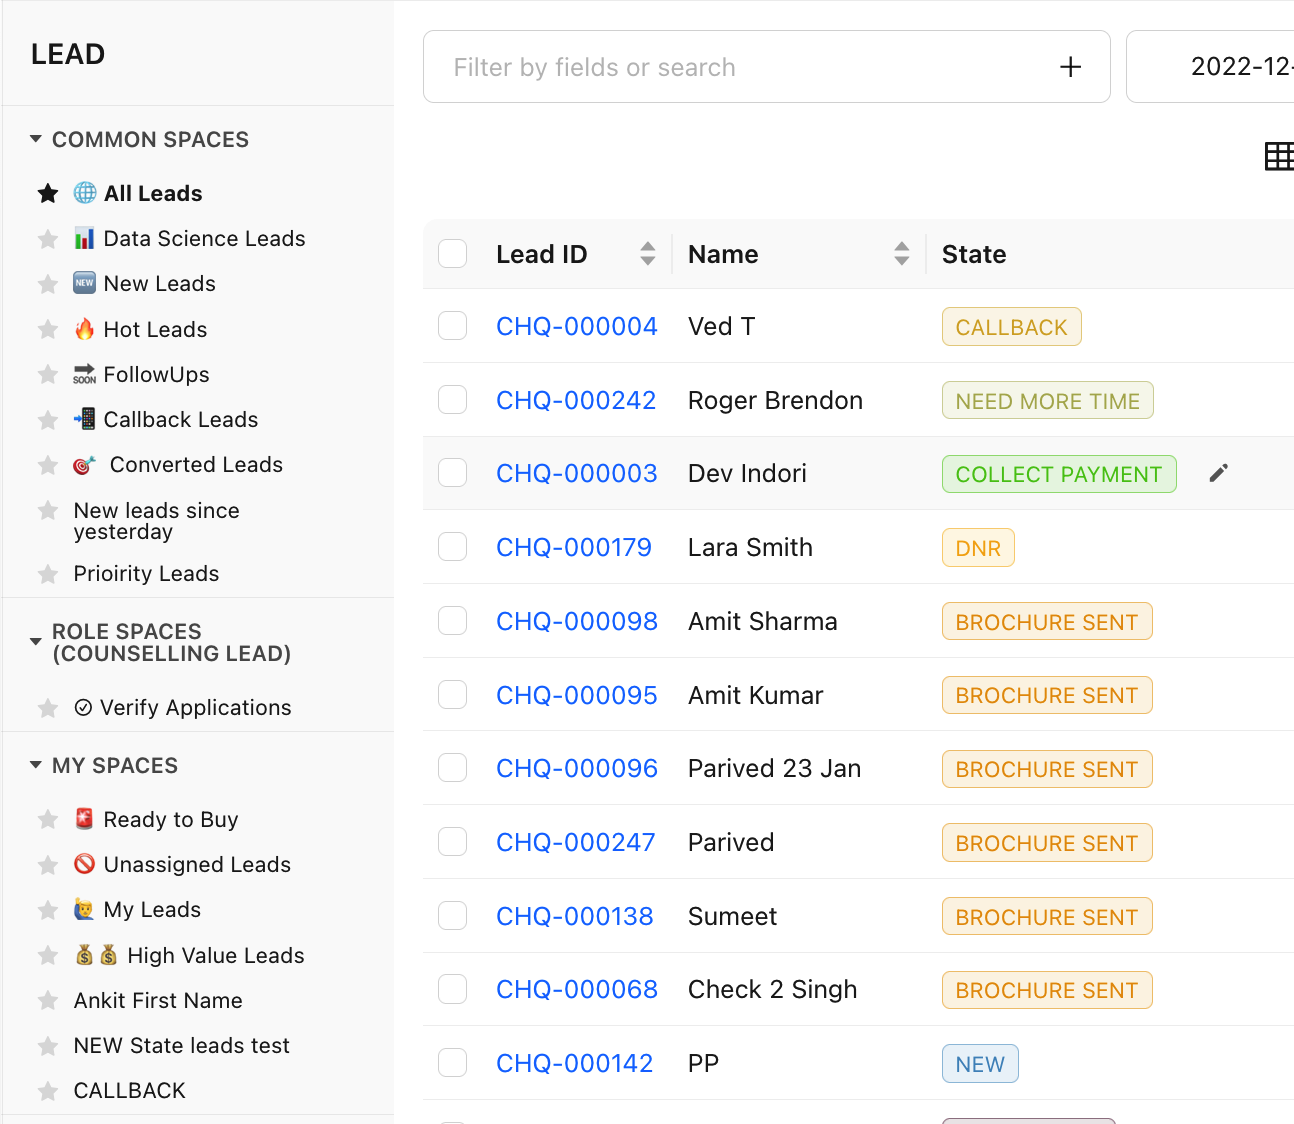
Task: Click the plus icon in the filter bar
Action: [1070, 67]
